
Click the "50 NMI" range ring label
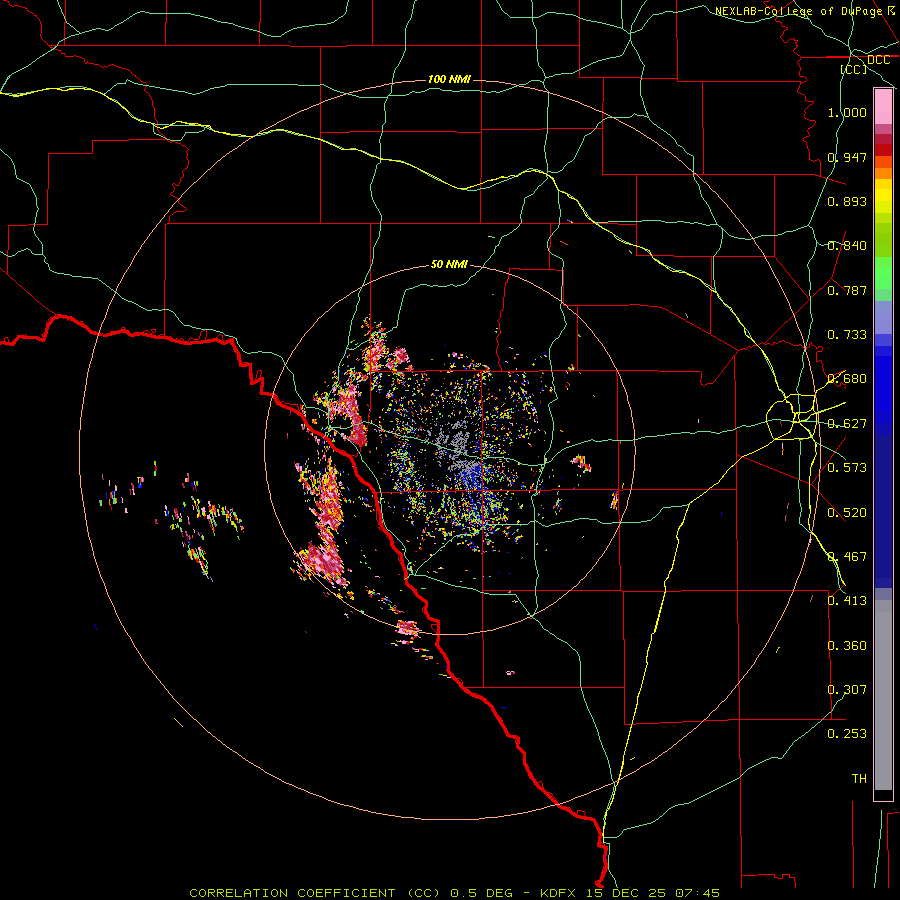(449, 265)
